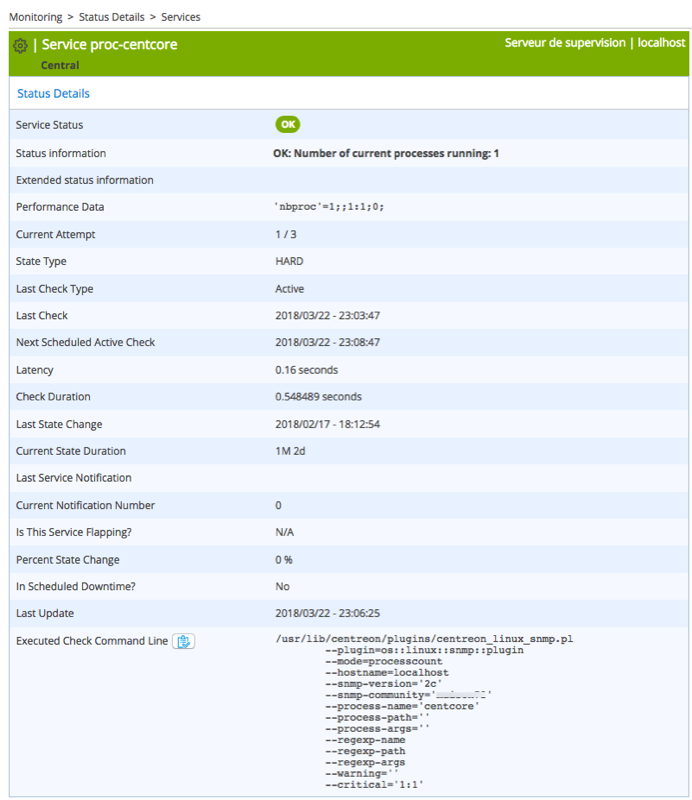This screenshot has width=692, height=800.
Task: Click the Check Duration value in seconds
Action: [318, 396]
